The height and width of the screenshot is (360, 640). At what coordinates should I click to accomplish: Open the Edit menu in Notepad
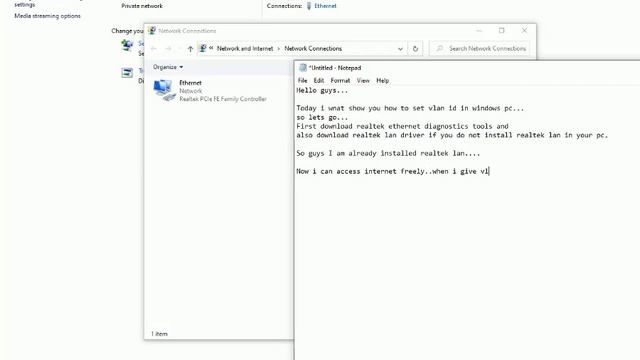pyautogui.click(x=319, y=80)
